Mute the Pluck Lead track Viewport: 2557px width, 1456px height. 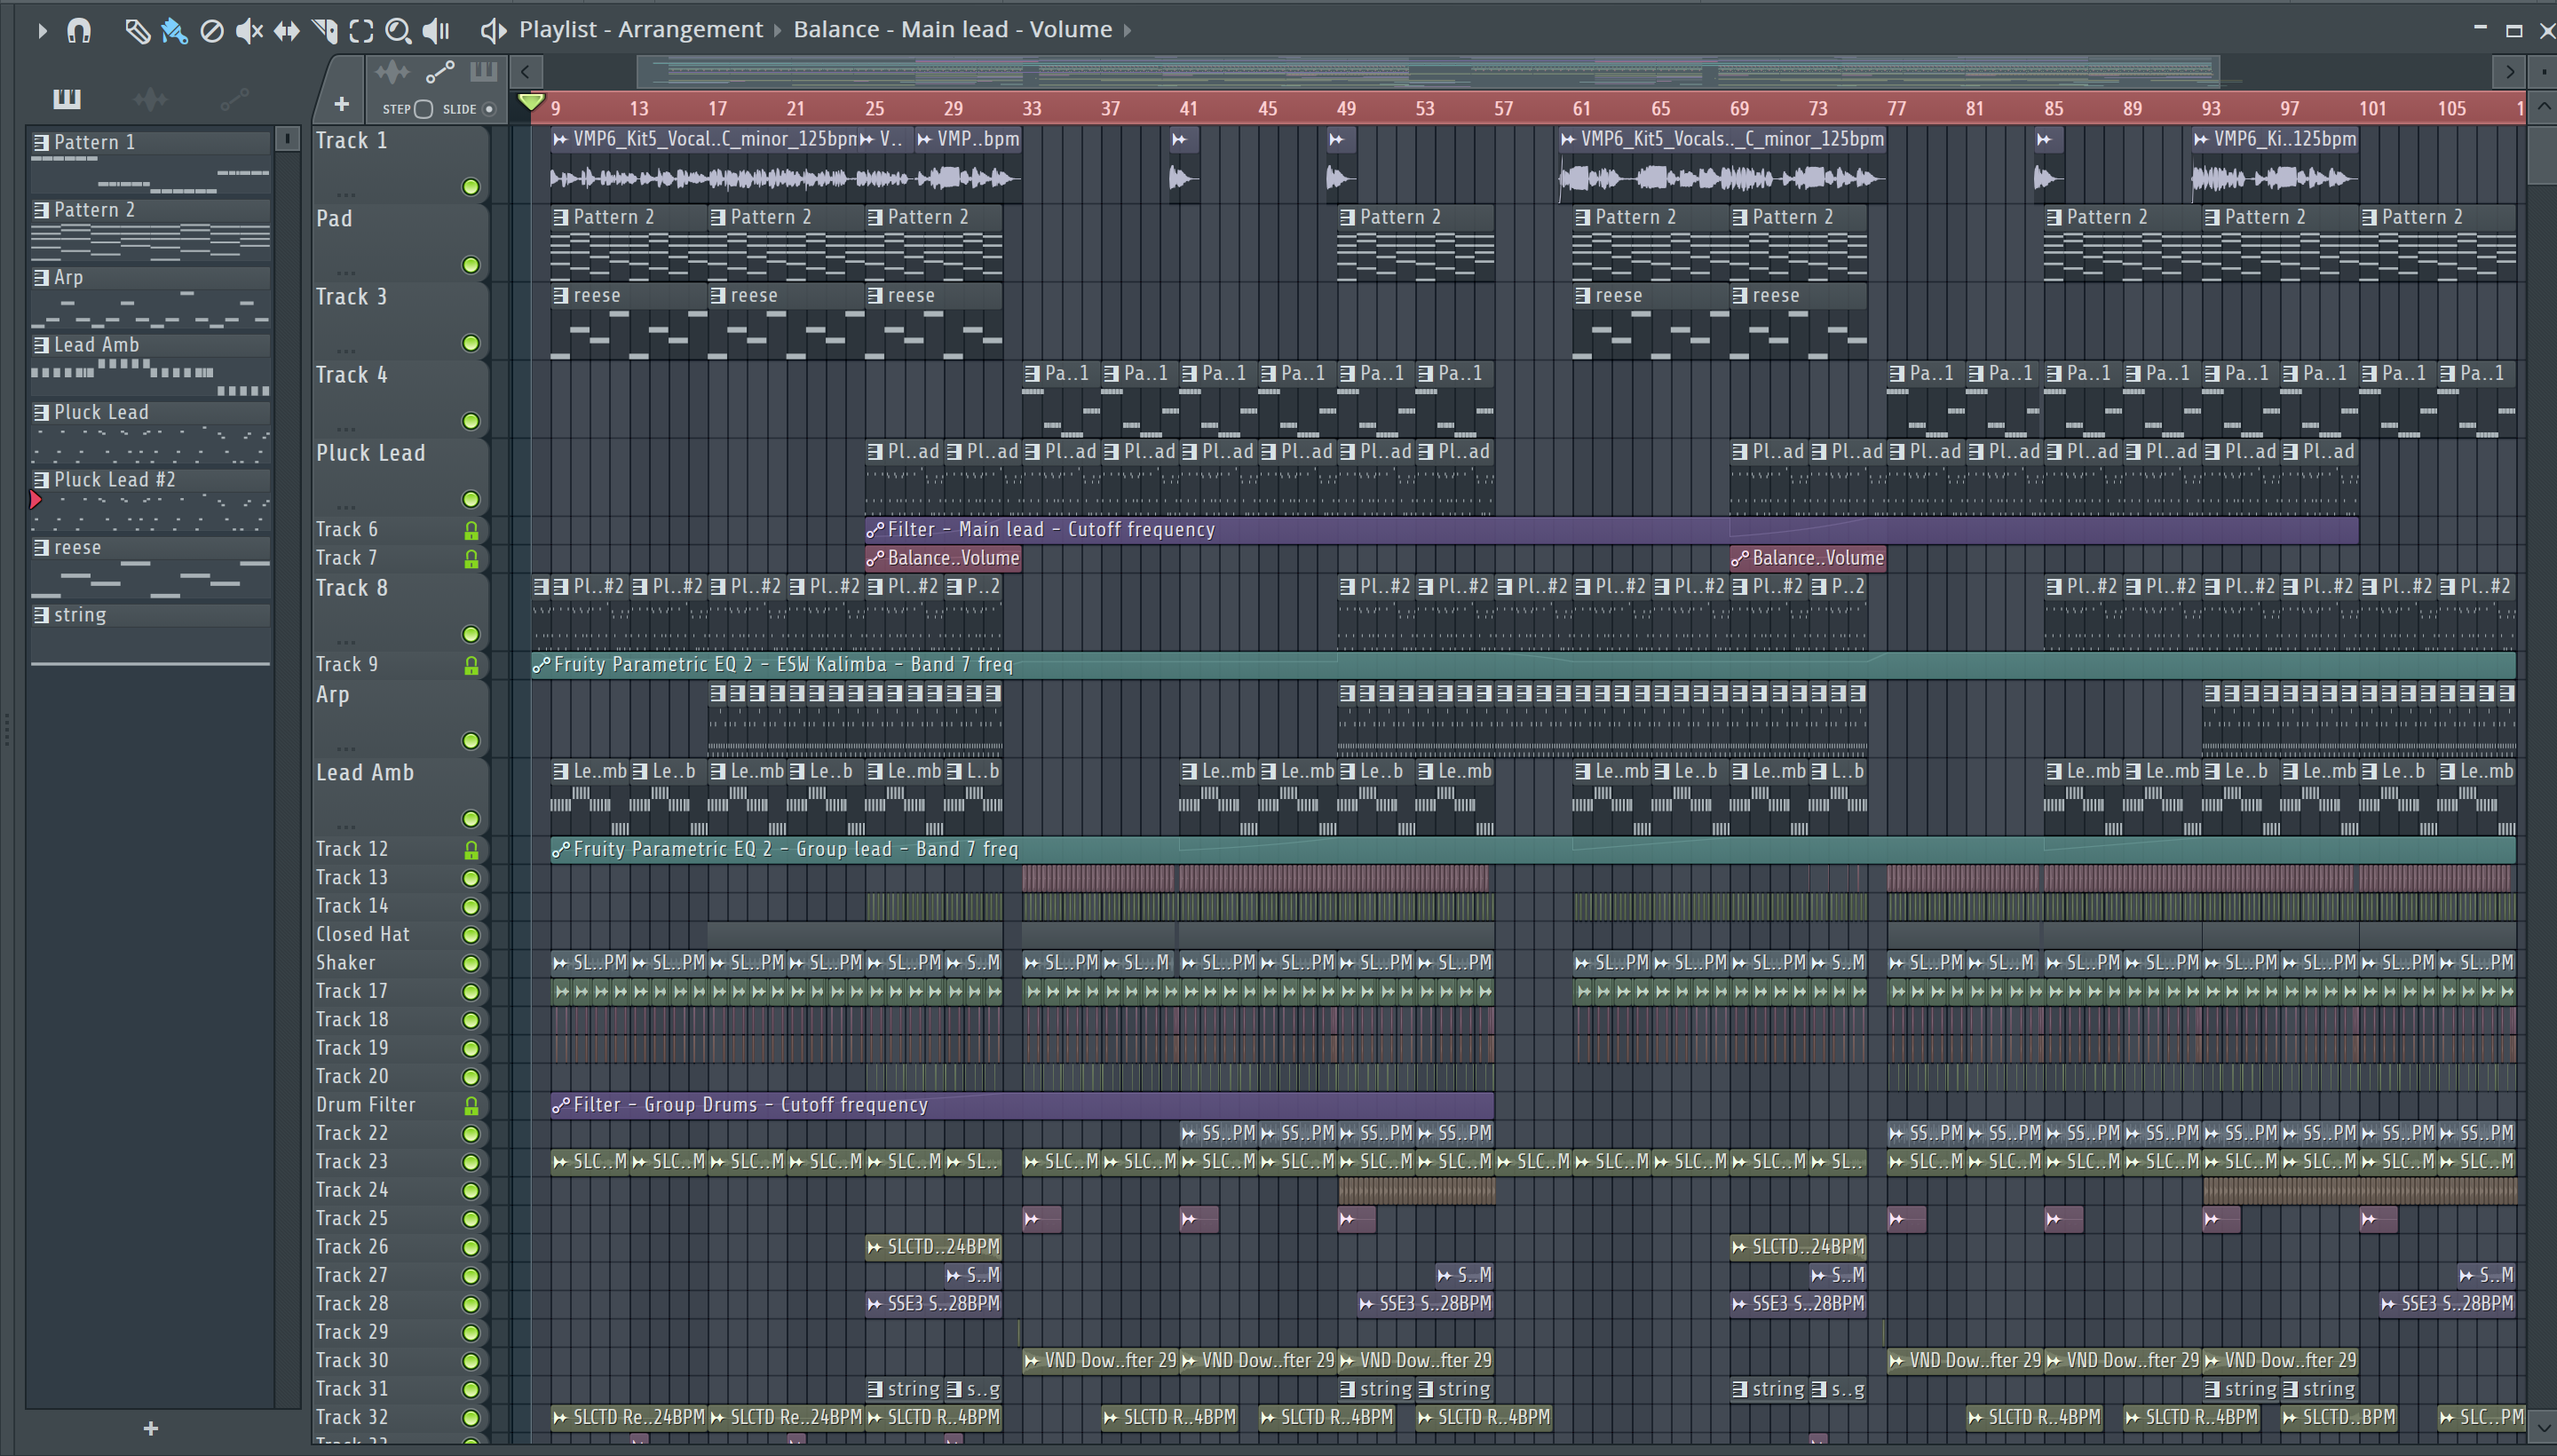click(x=470, y=499)
